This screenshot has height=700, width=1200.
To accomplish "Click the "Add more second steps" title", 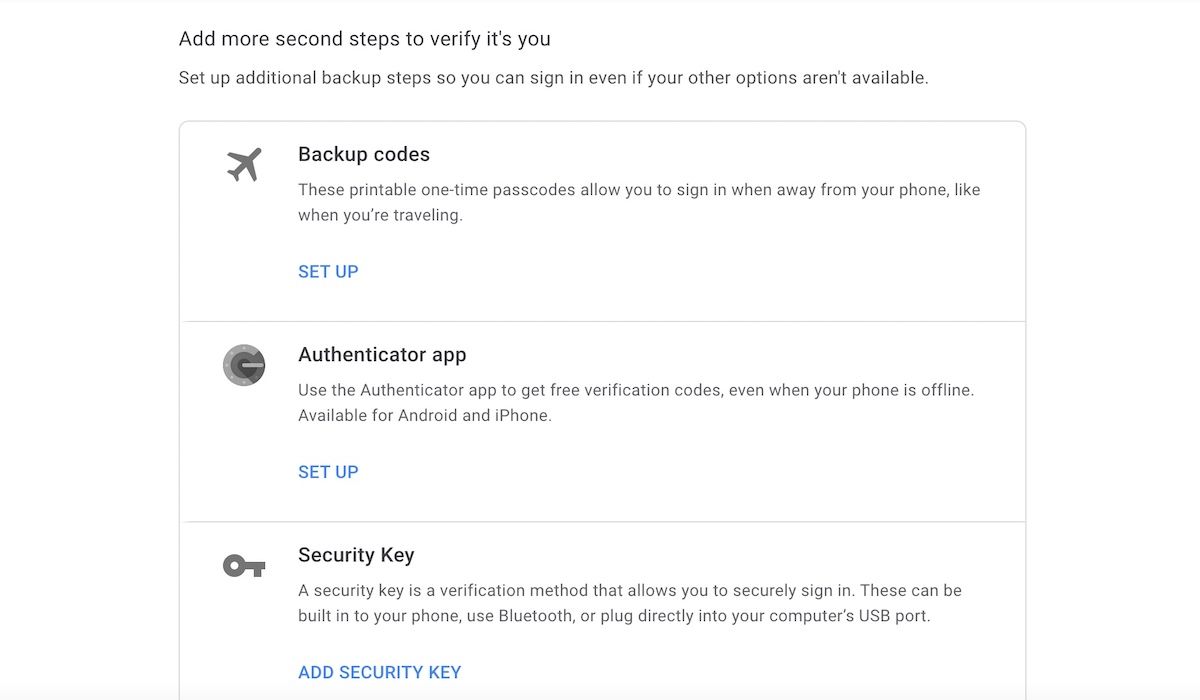I will coord(364,39).
